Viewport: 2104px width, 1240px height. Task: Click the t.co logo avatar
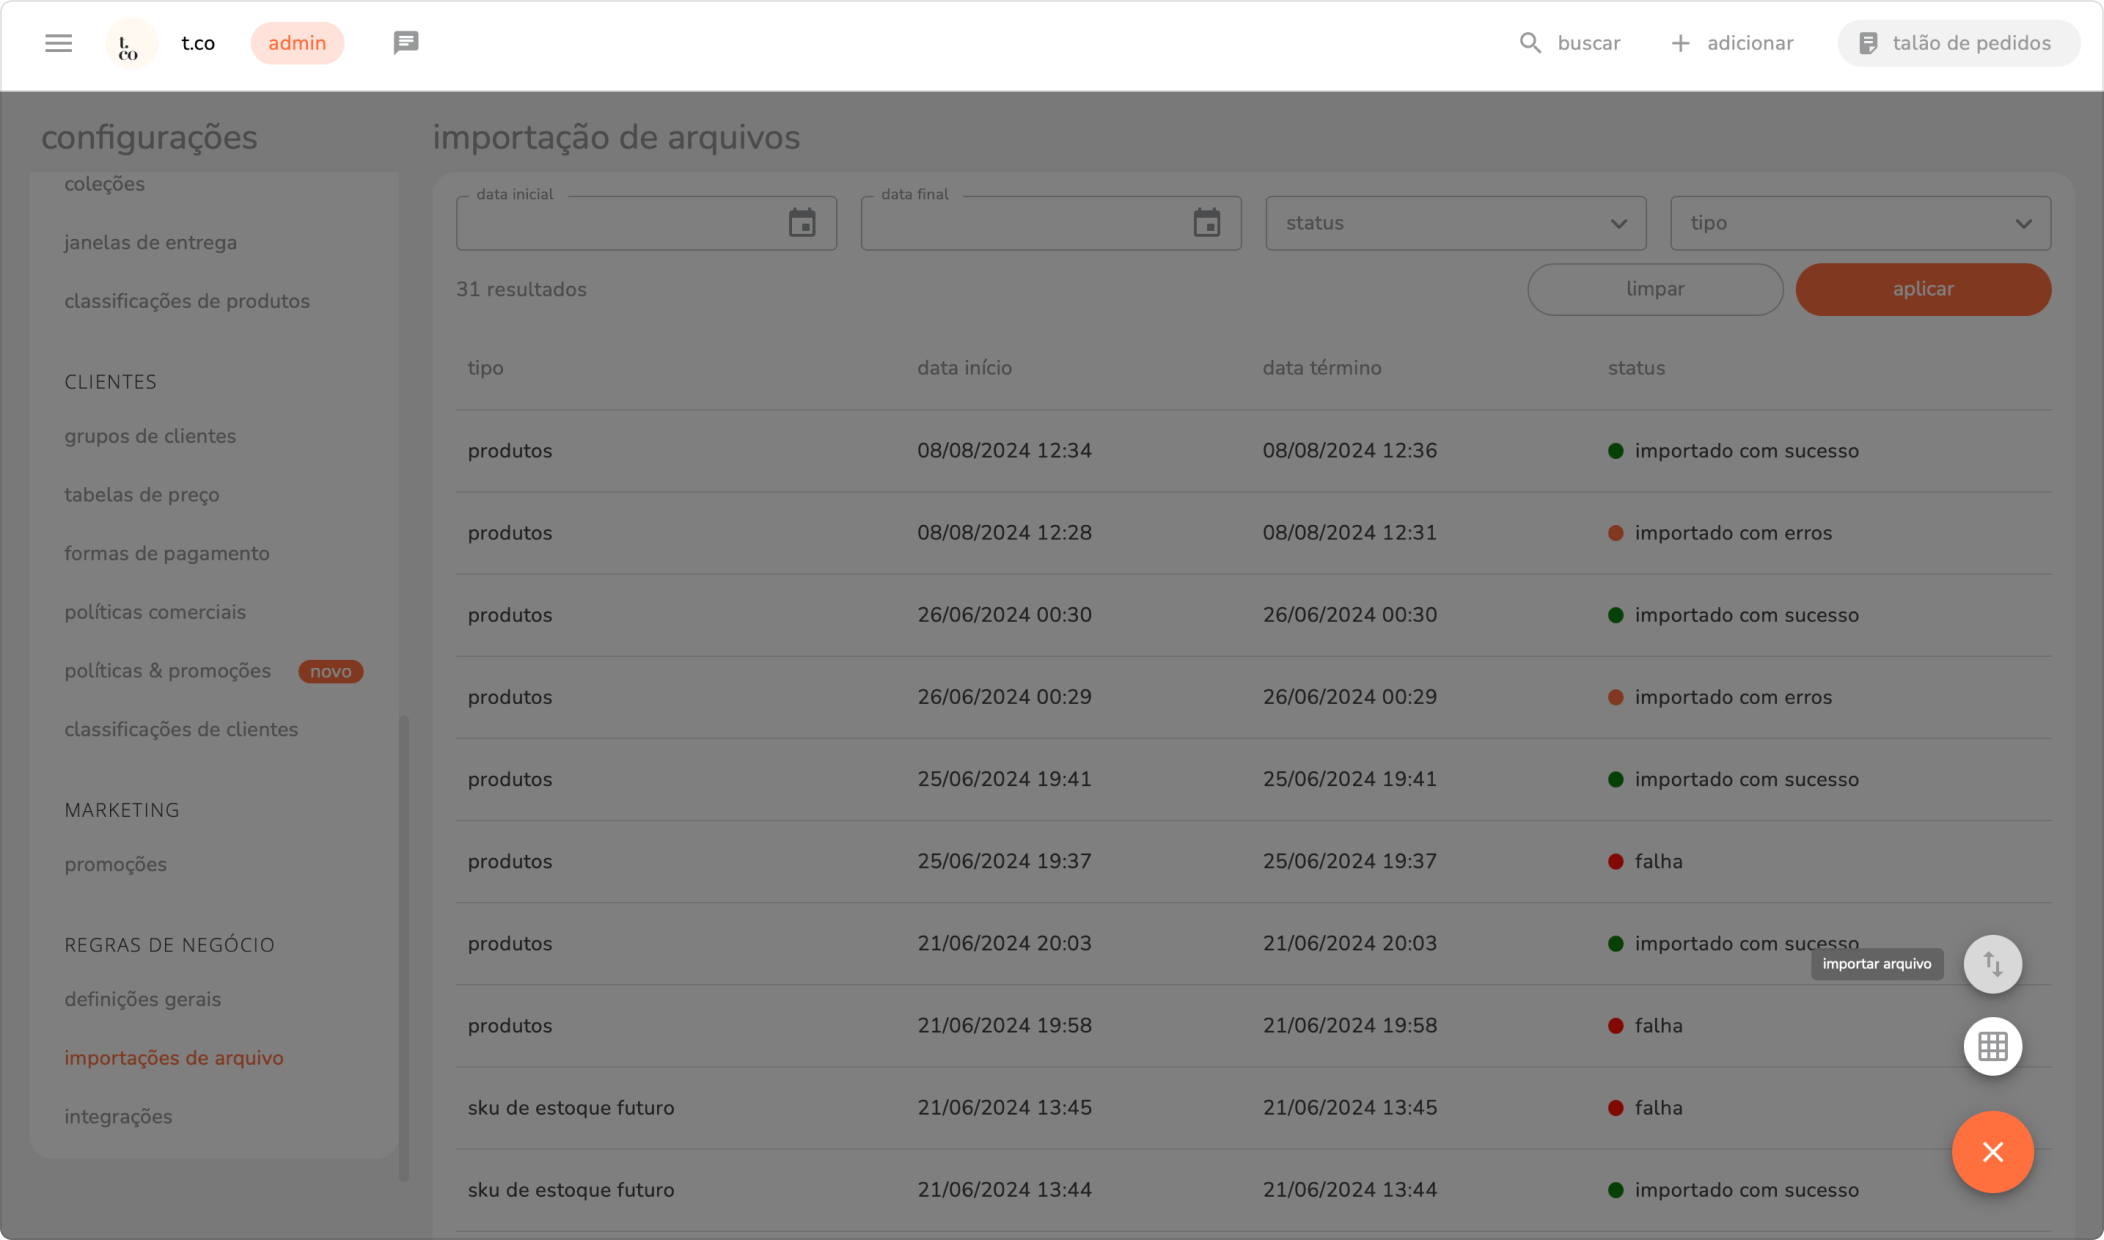click(x=130, y=44)
